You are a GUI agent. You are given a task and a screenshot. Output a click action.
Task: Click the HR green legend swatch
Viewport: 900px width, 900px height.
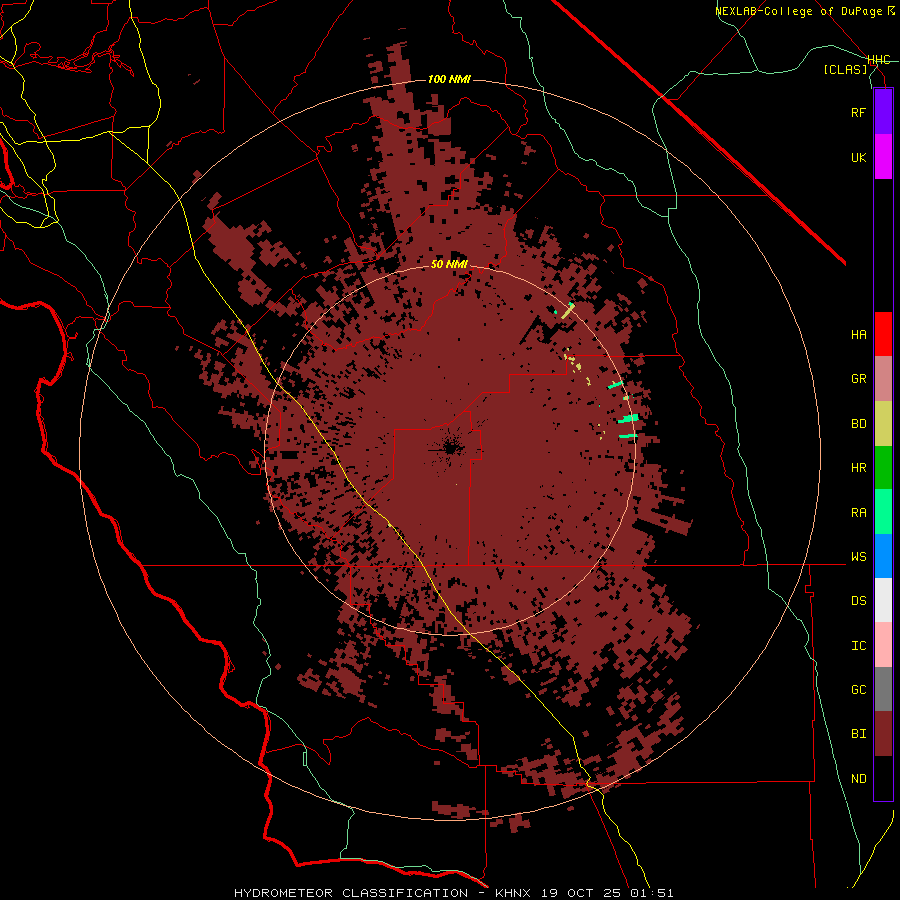883,467
